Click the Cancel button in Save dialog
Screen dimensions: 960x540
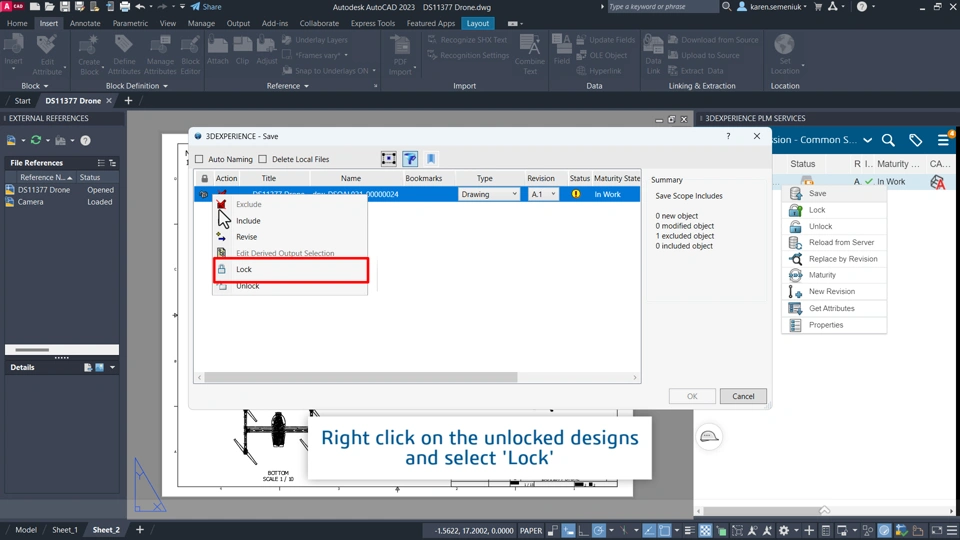[x=743, y=396]
